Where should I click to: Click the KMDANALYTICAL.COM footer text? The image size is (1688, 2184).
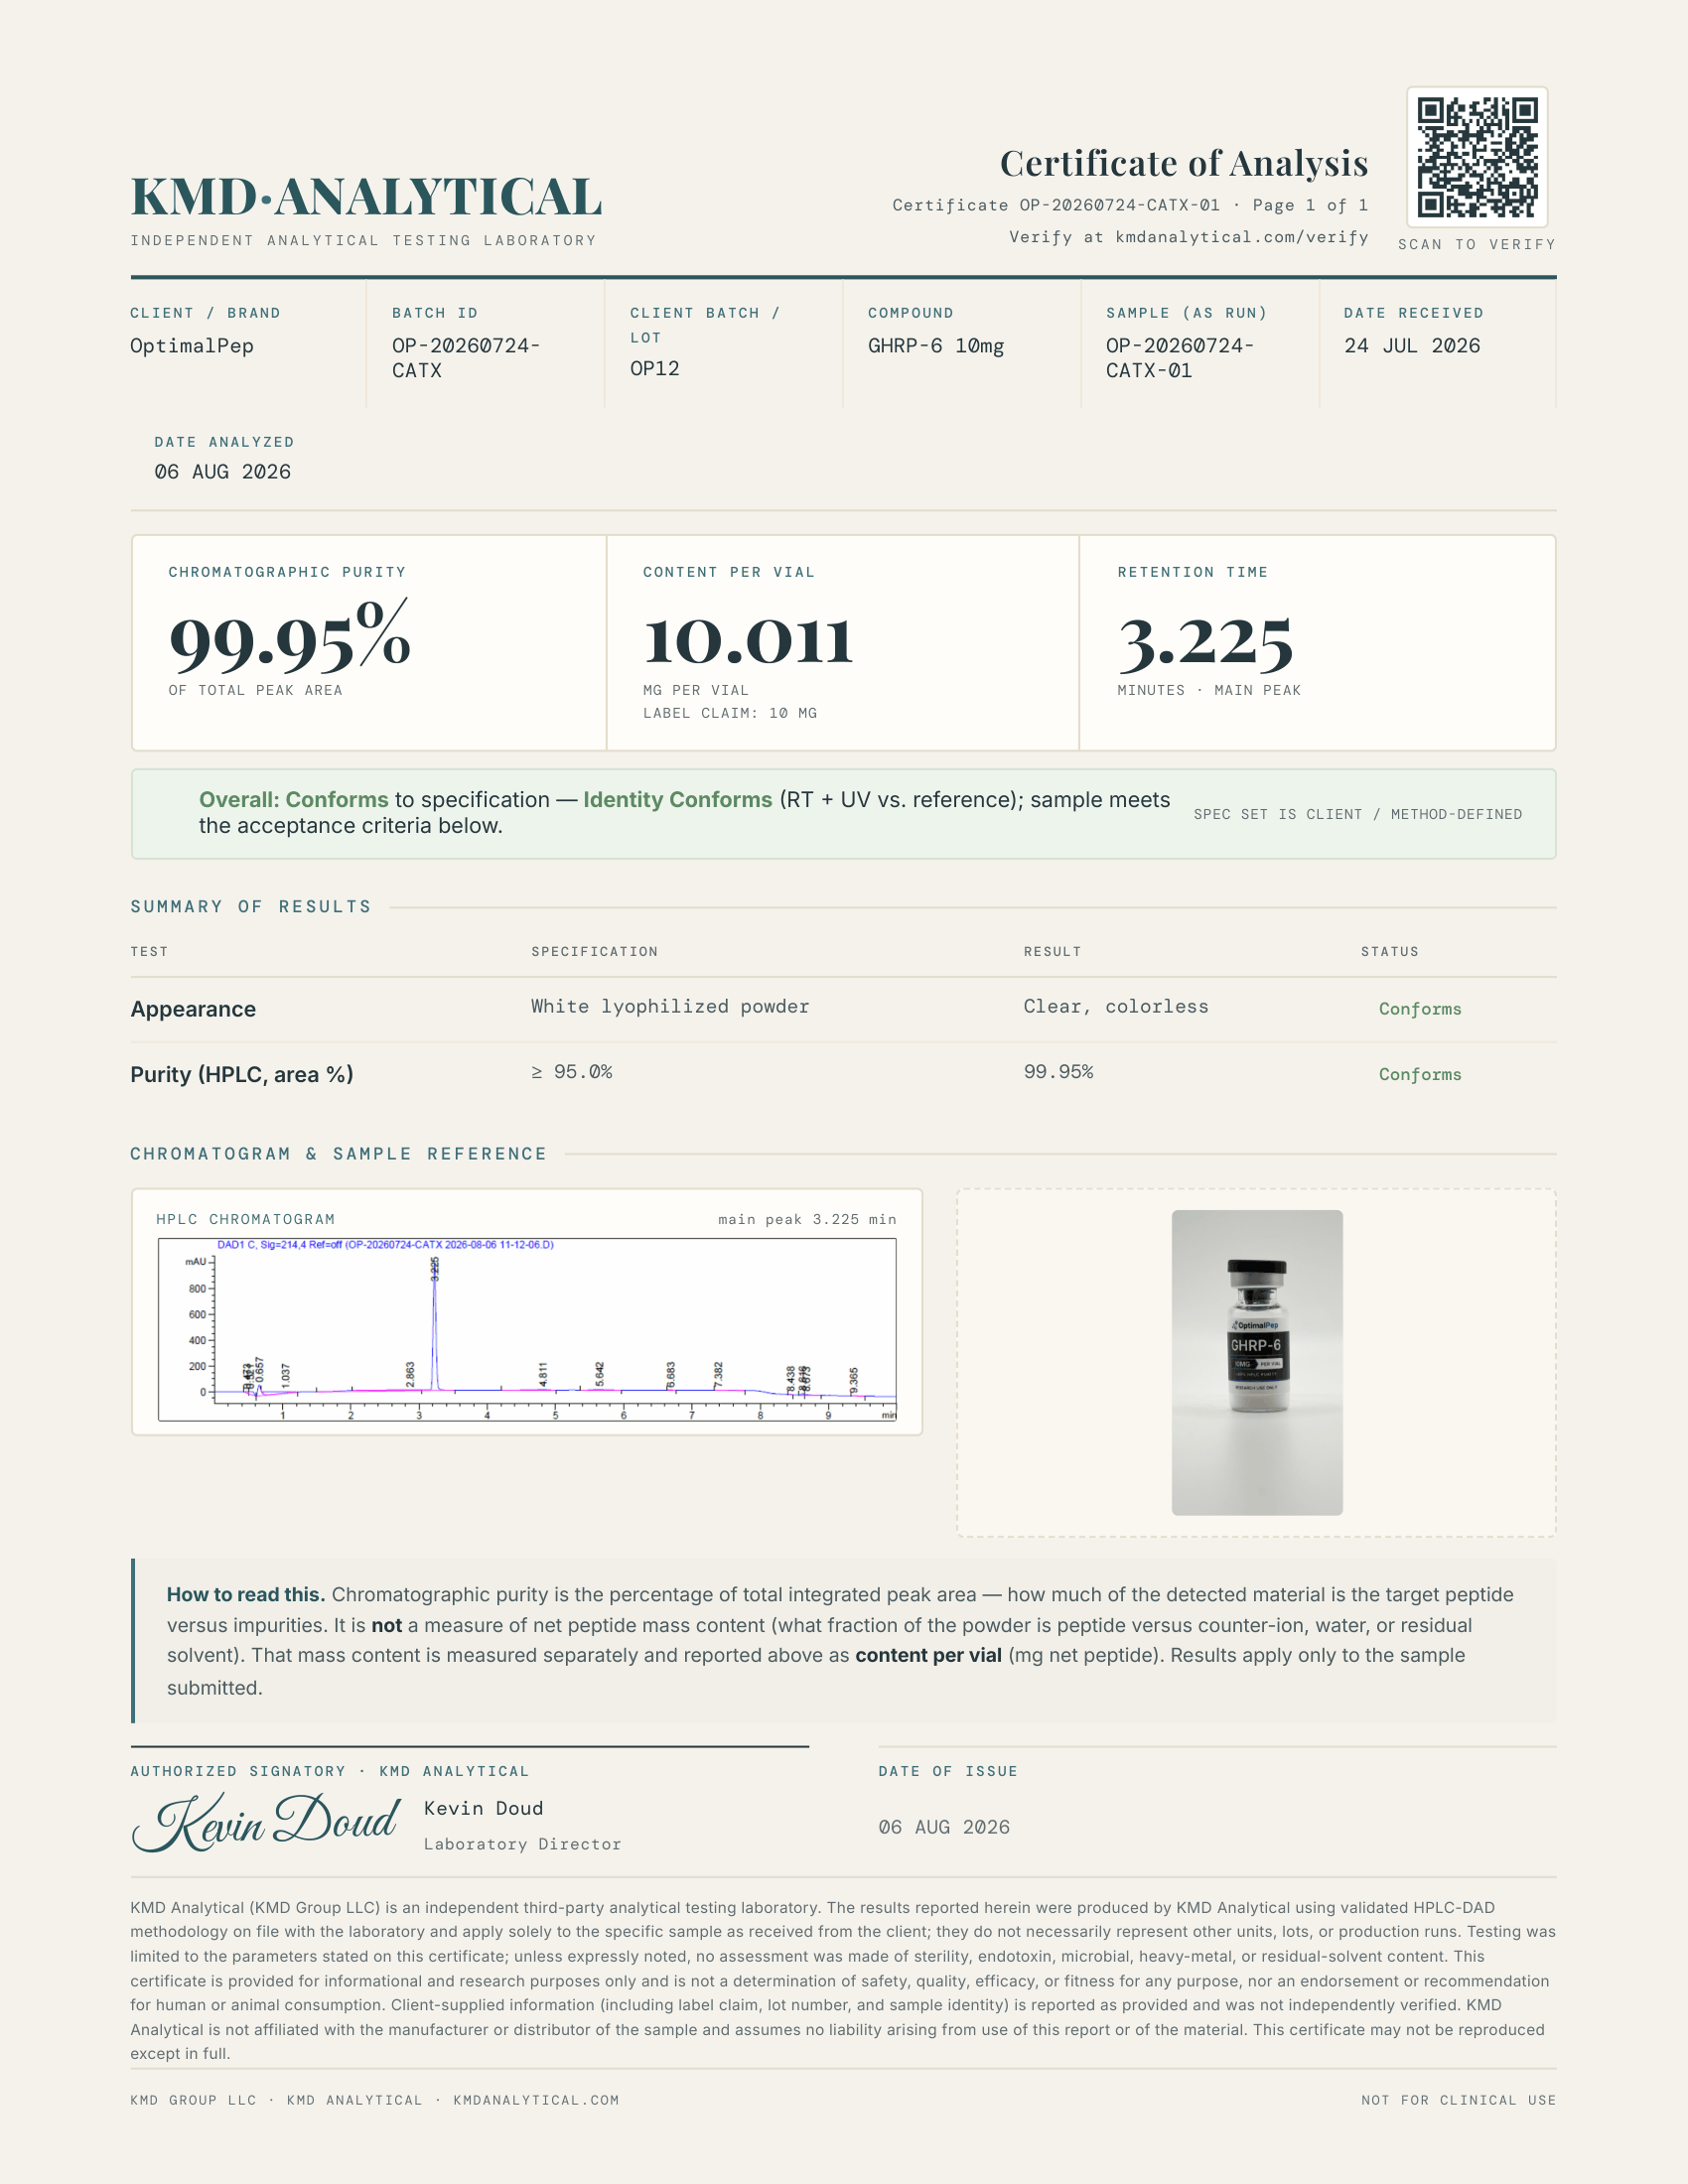pyautogui.click(x=536, y=2100)
